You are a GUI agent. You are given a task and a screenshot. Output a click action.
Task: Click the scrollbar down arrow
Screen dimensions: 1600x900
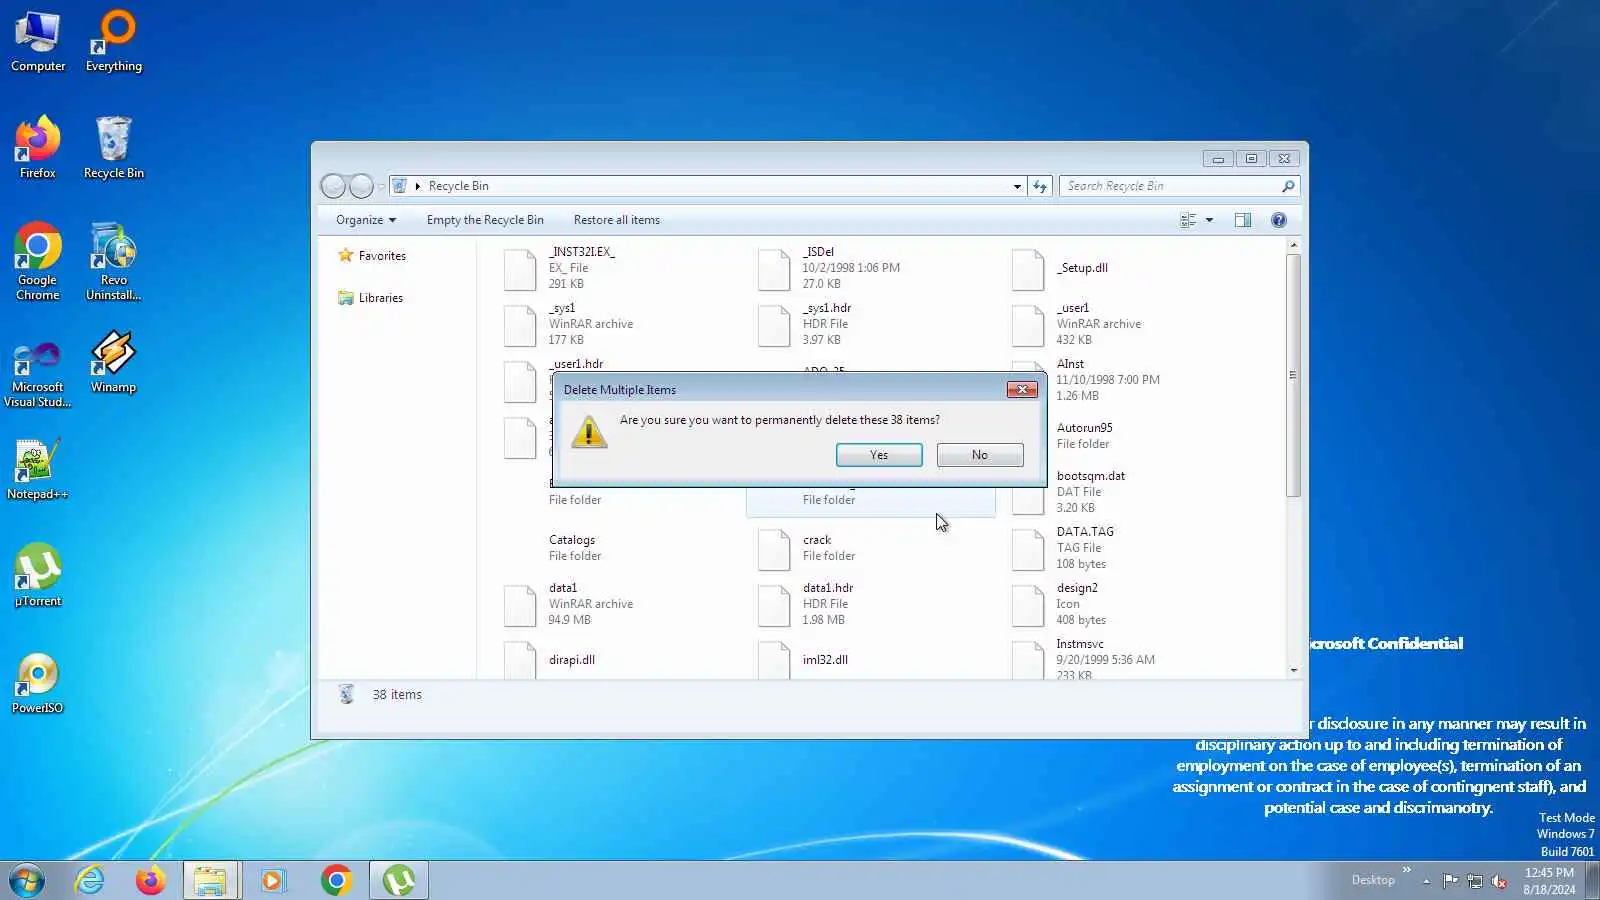tap(1293, 671)
